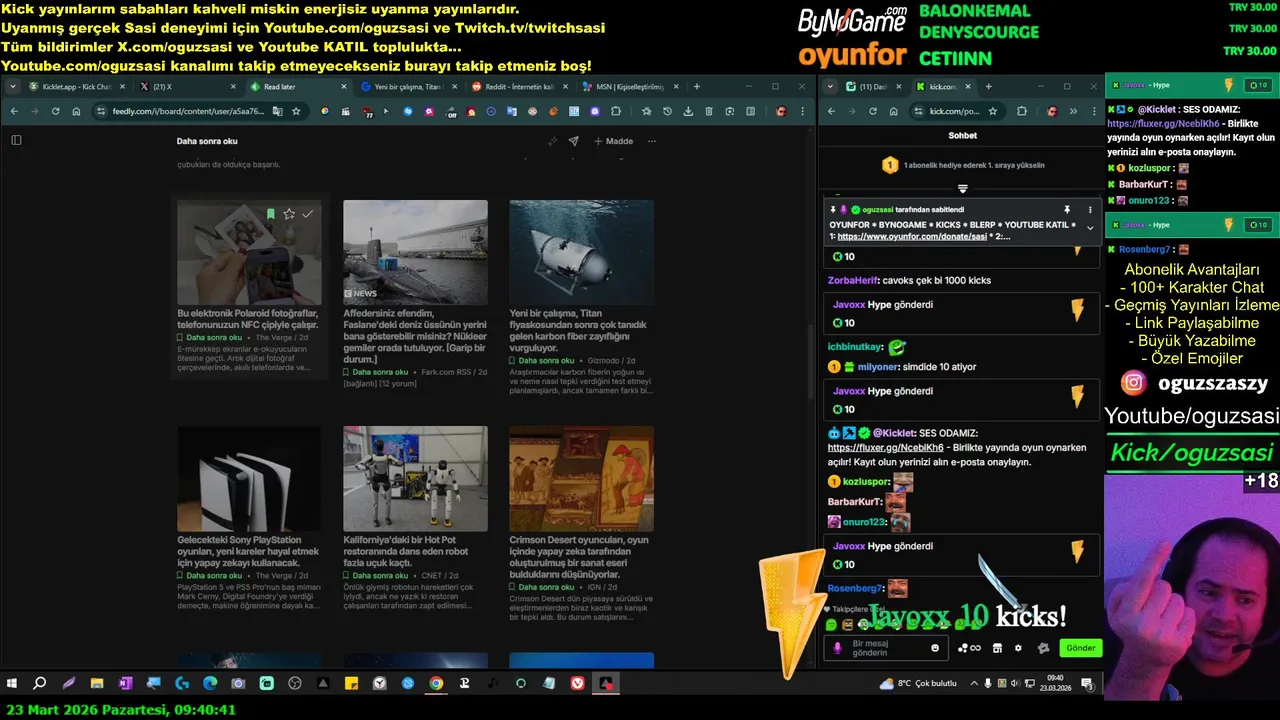
Task: Open the emoji picker in the chat box
Action: click(x=936, y=648)
